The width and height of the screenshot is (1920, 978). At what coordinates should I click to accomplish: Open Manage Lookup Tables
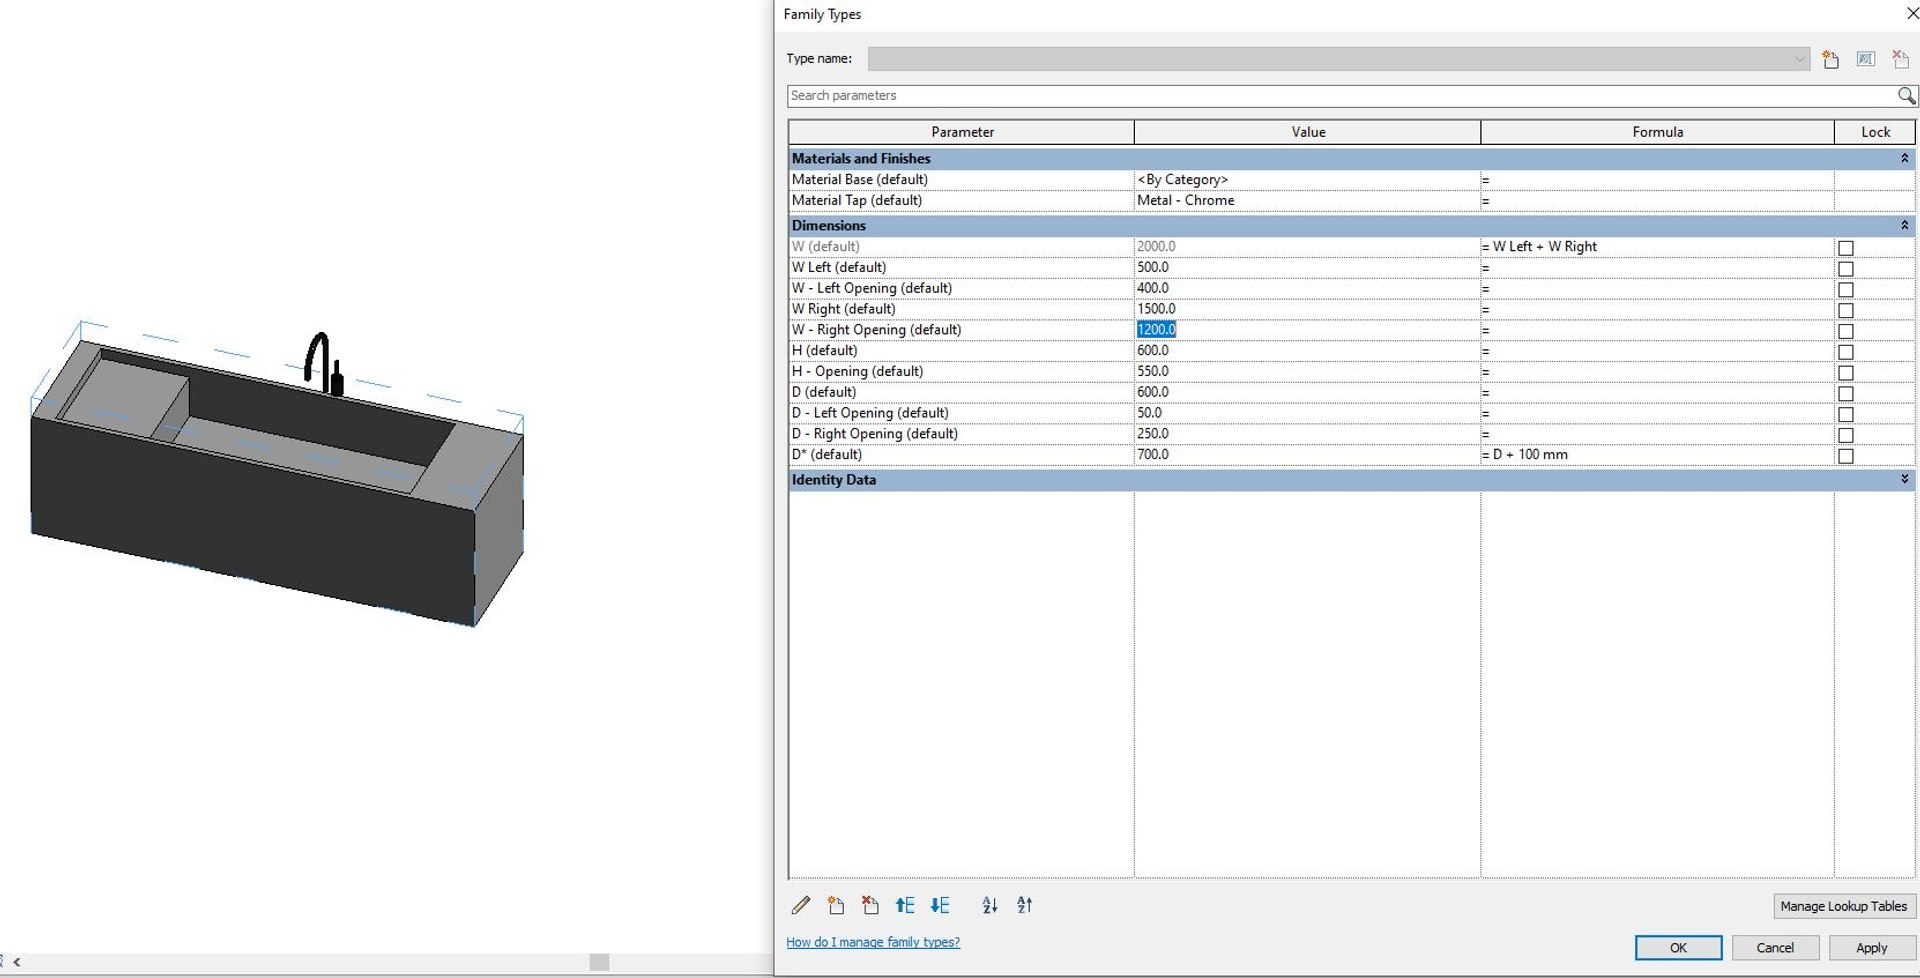(x=1843, y=906)
